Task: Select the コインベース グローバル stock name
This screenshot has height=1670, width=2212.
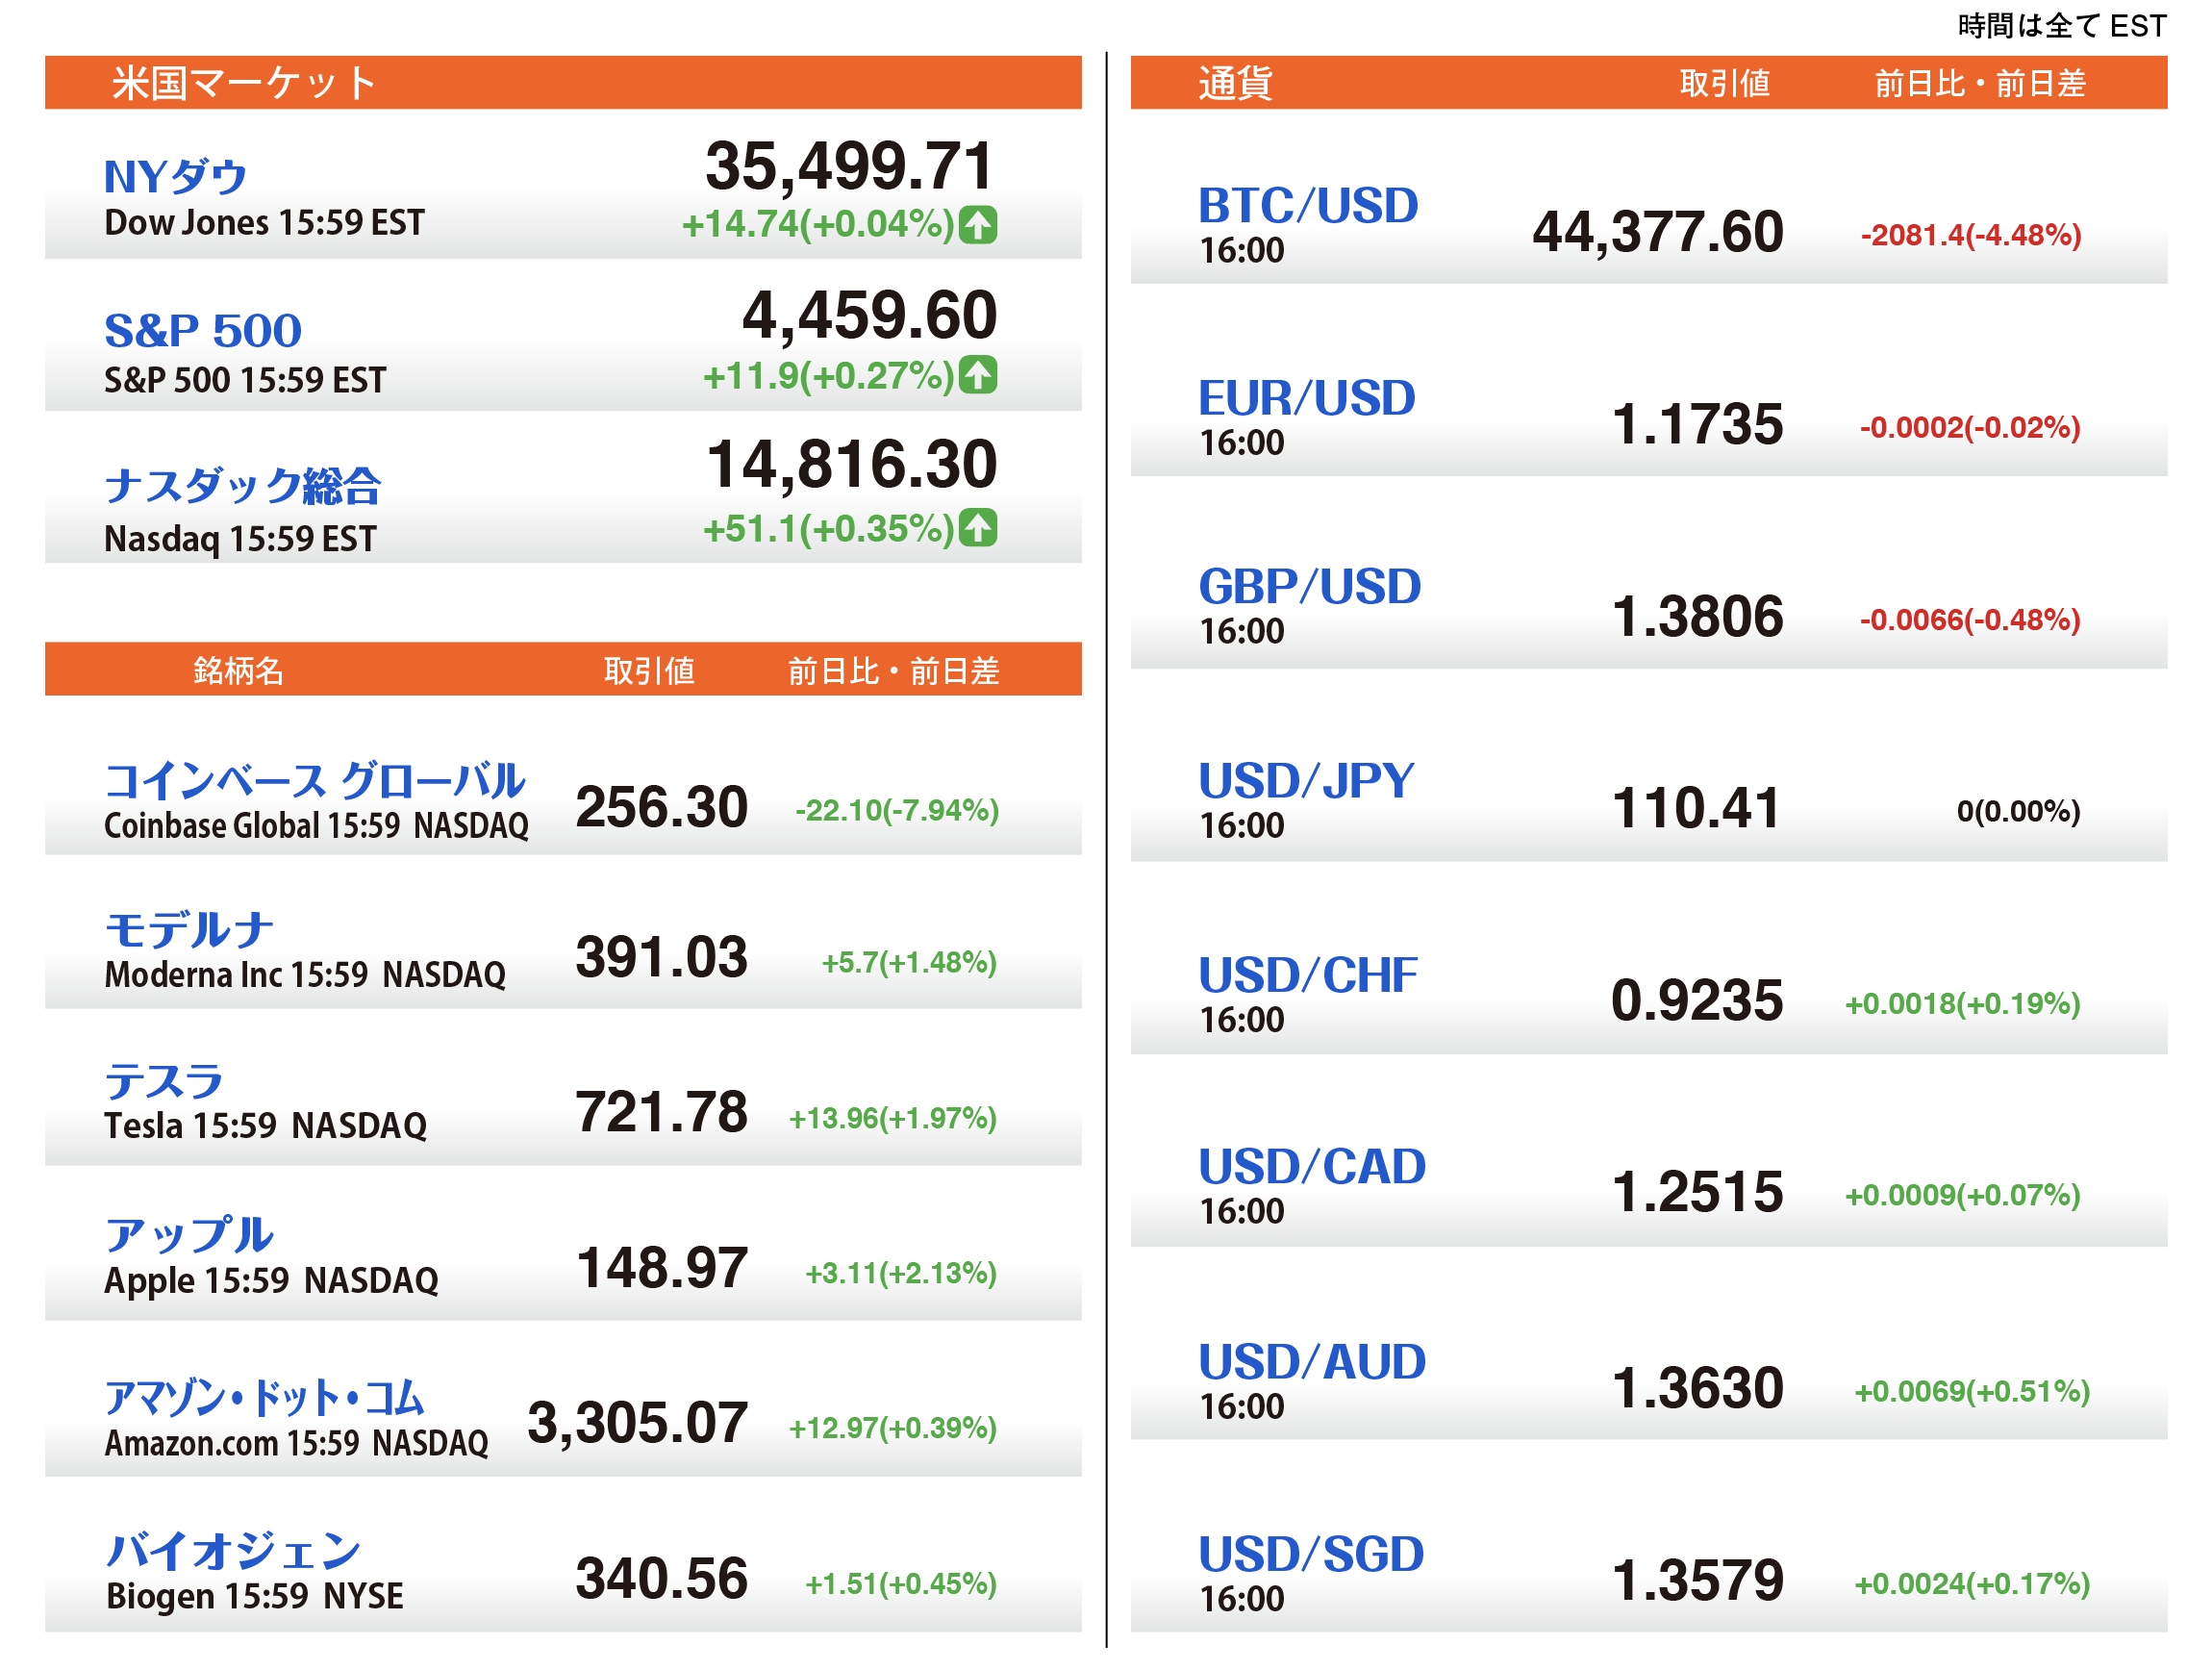Action: click(315, 780)
